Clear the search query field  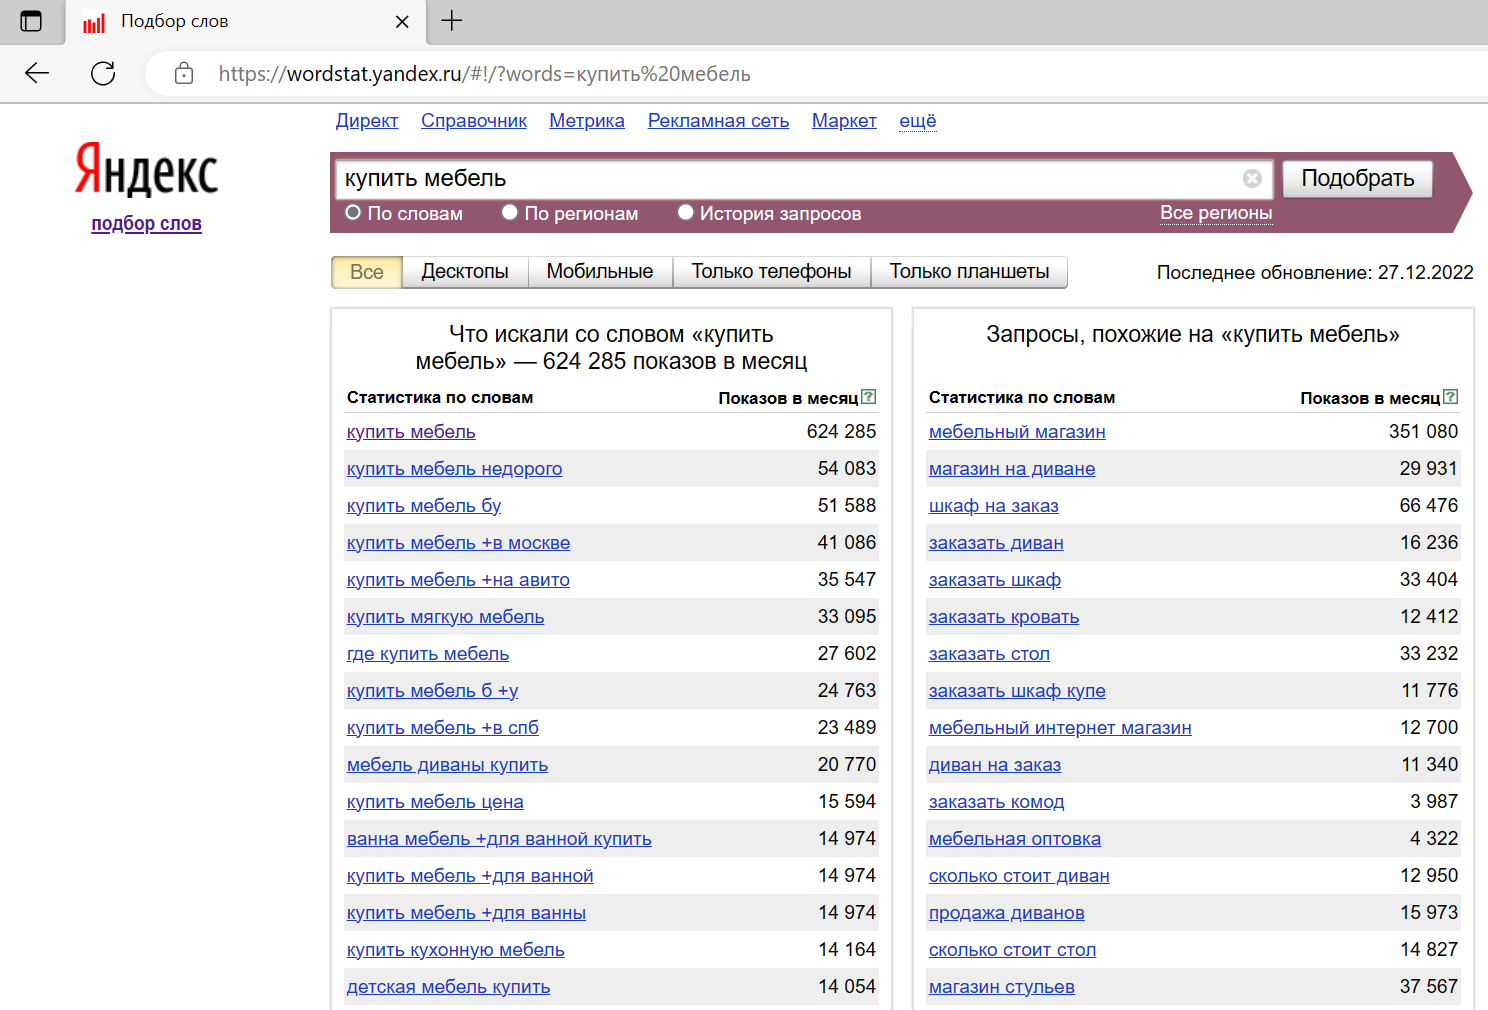pyautogui.click(x=1252, y=178)
